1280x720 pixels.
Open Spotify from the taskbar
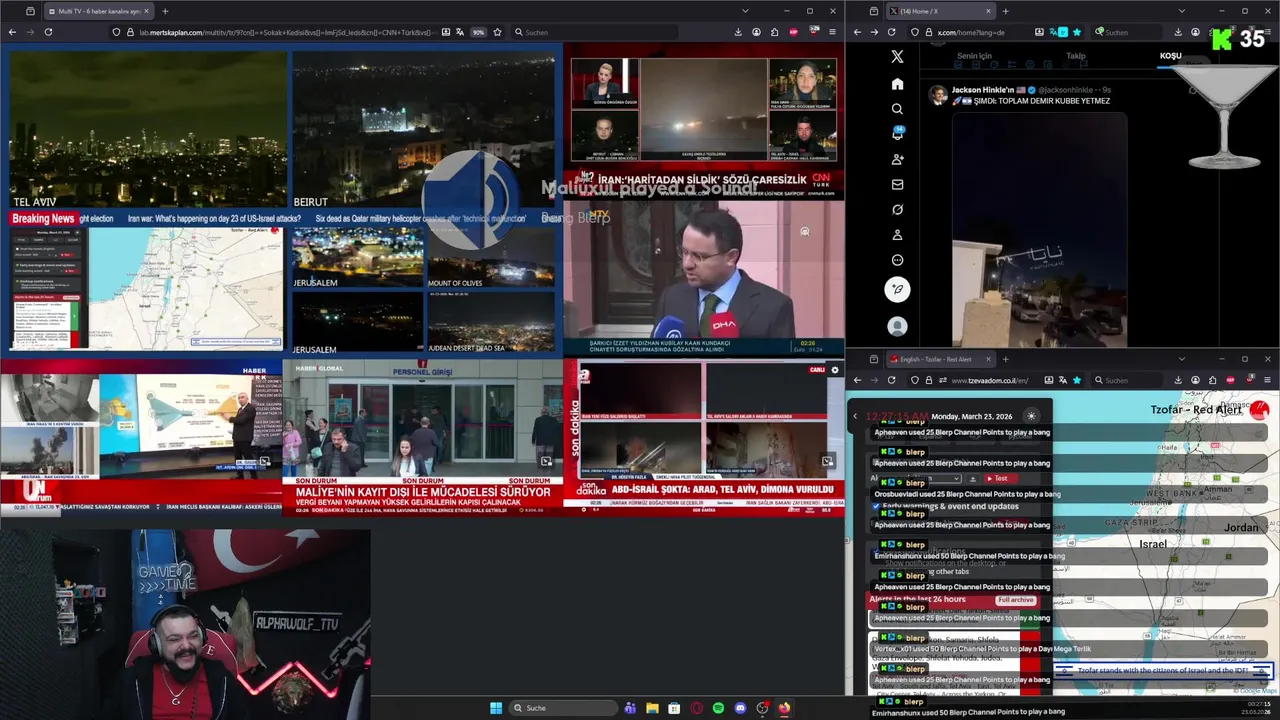(718, 708)
